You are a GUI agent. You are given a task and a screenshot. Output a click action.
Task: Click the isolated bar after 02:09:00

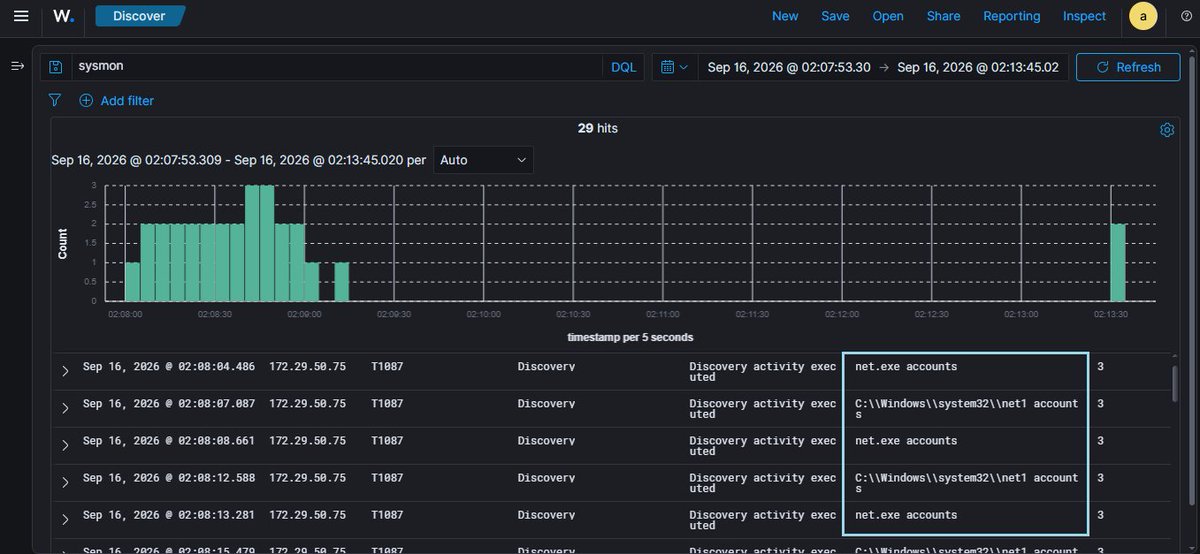point(342,282)
